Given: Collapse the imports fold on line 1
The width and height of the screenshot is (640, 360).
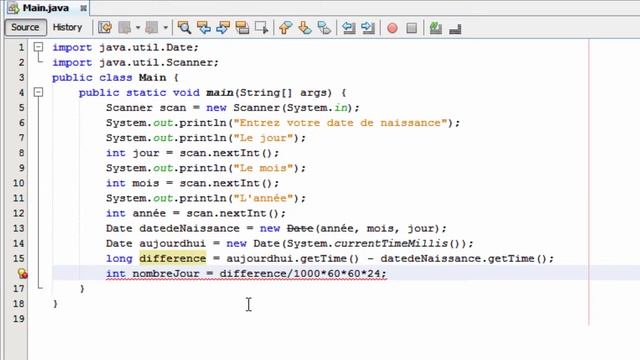Looking at the screenshot, I should (38, 47).
